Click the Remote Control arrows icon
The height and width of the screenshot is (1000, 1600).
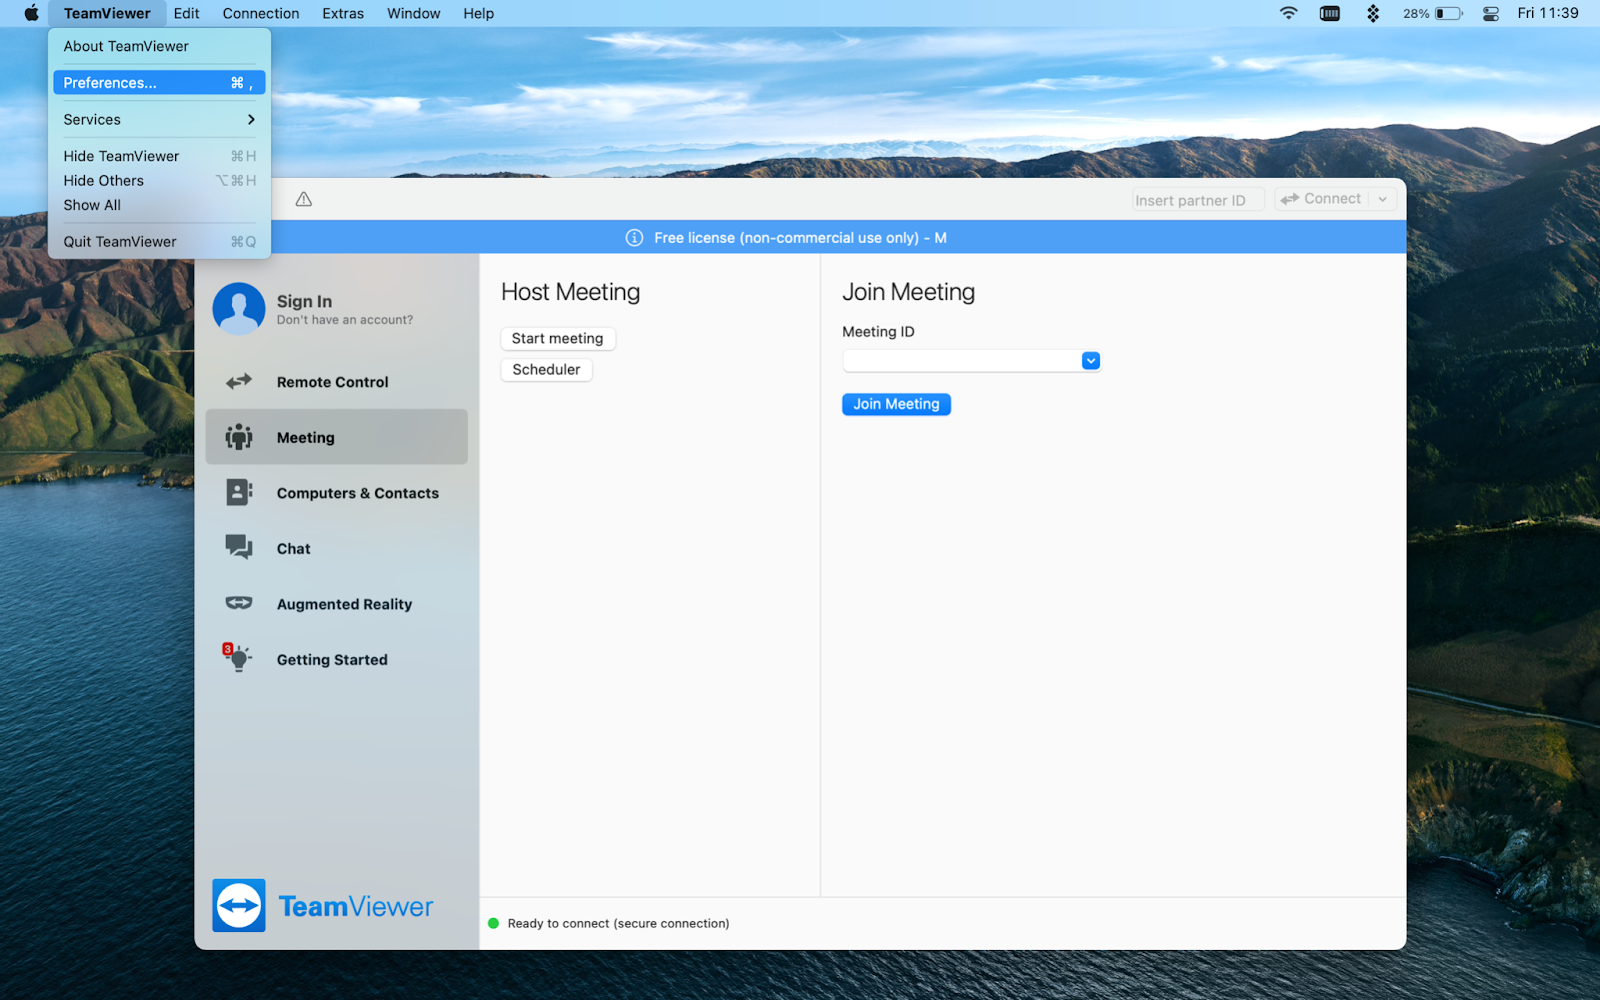[239, 382]
